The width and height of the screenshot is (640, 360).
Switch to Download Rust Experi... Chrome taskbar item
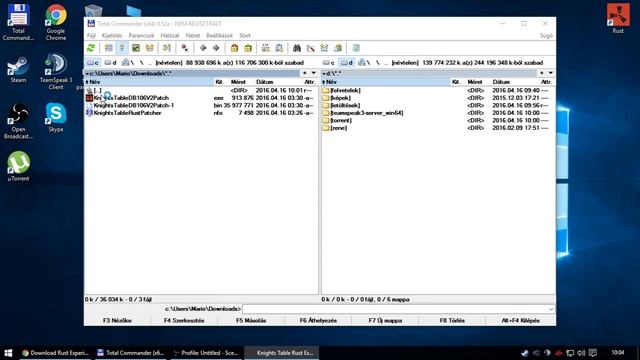coord(55,353)
